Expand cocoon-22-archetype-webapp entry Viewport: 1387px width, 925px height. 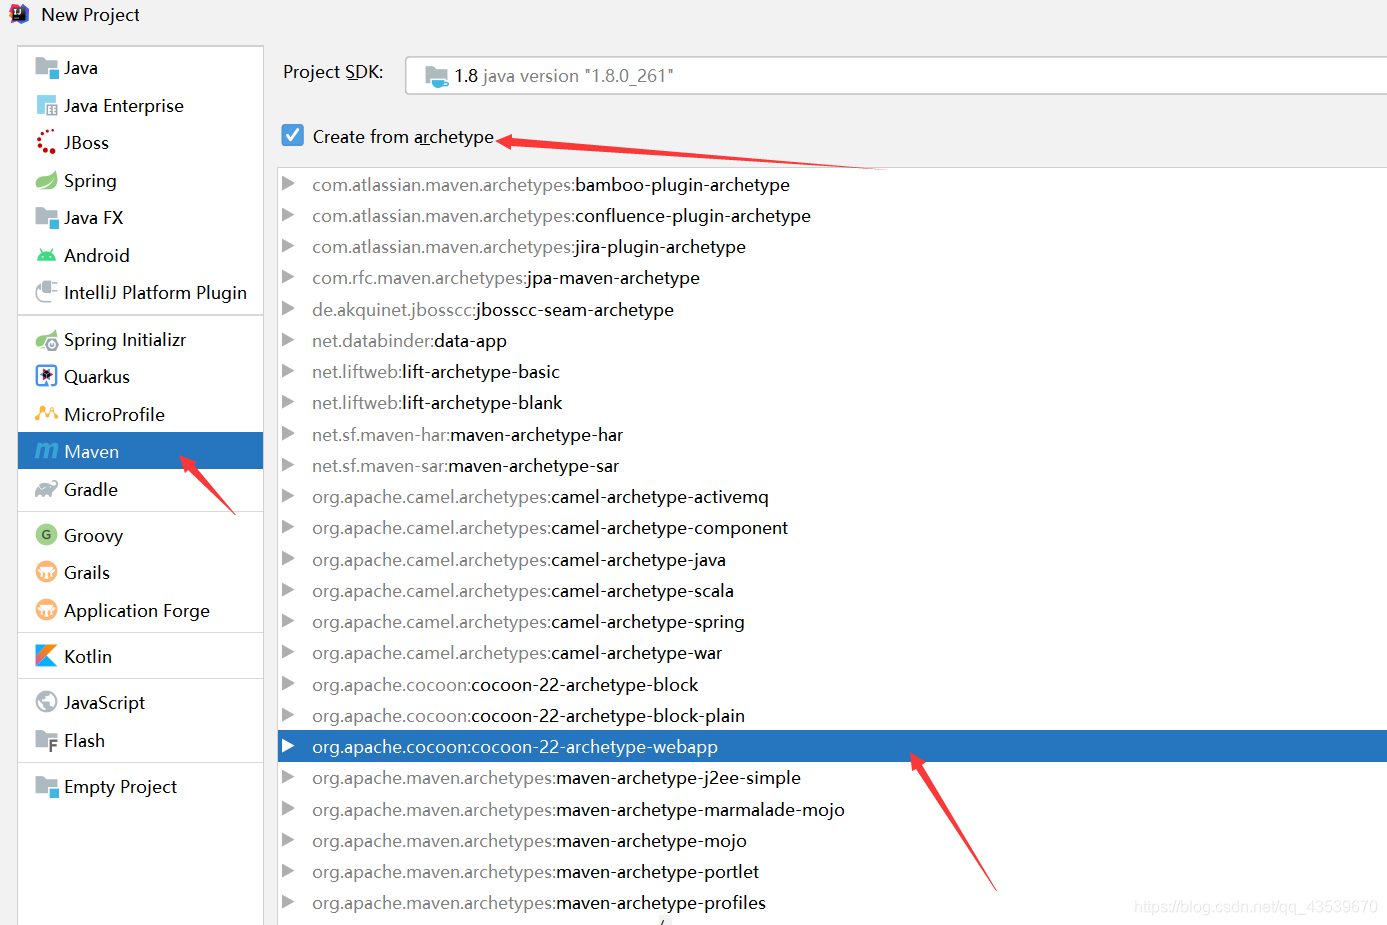[288, 746]
